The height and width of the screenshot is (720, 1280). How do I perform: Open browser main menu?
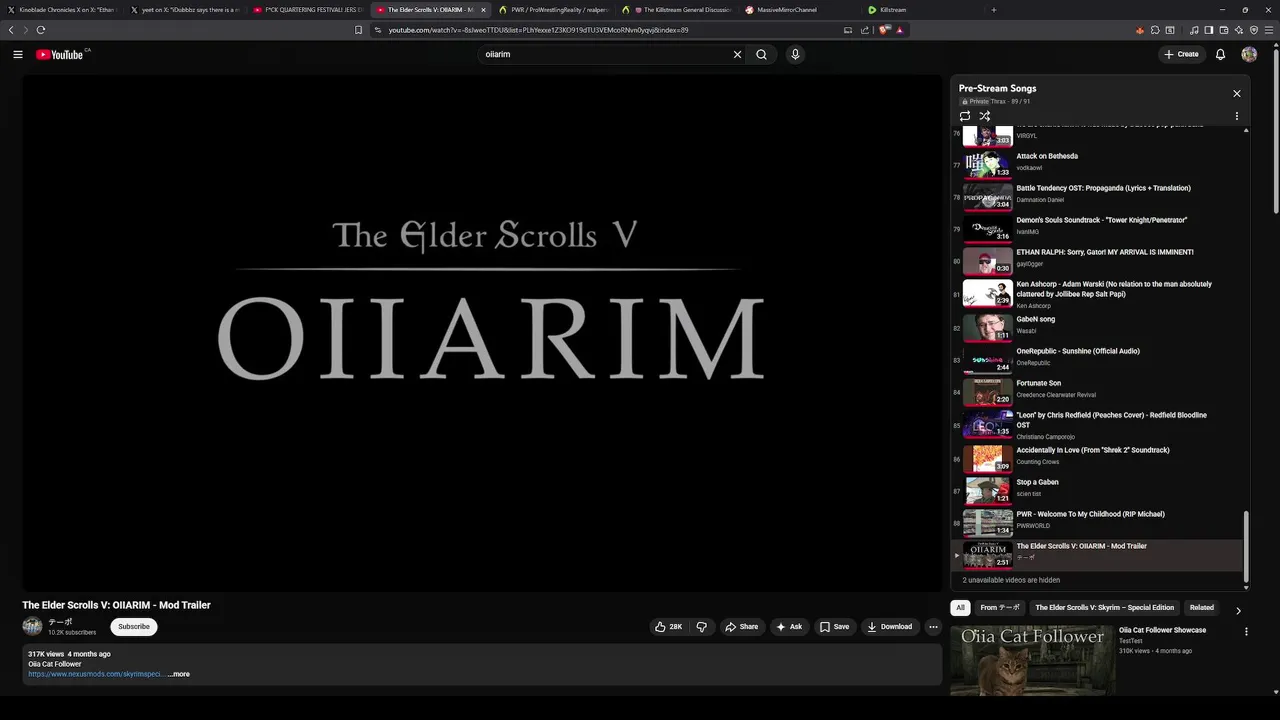click(1269, 30)
